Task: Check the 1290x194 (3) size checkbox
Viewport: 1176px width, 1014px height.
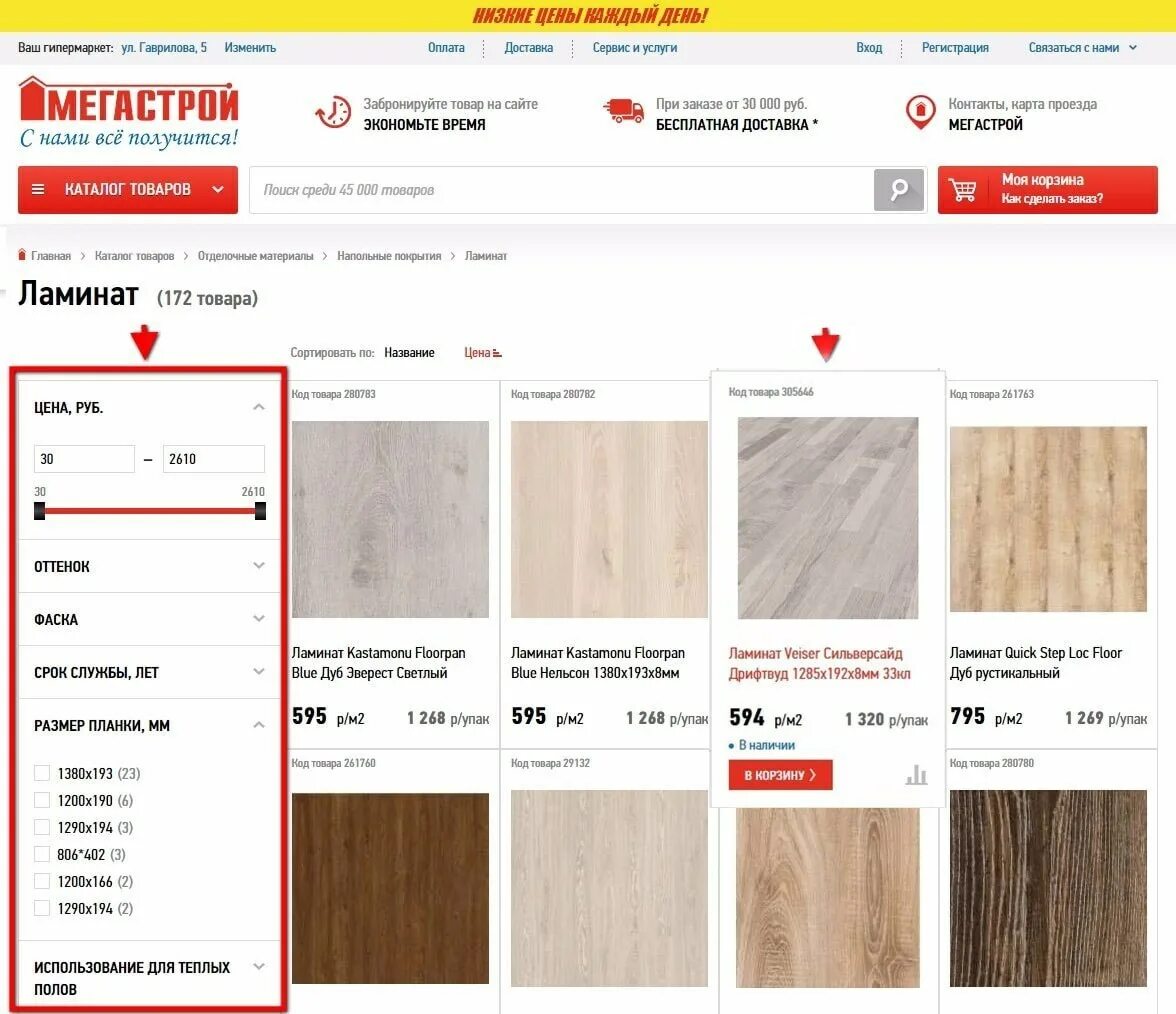Action: [x=42, y=826]
